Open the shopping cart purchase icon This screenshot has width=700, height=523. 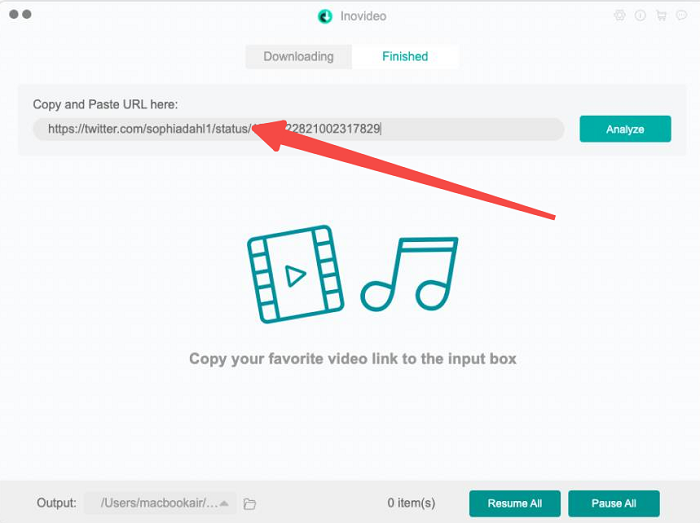661,16
